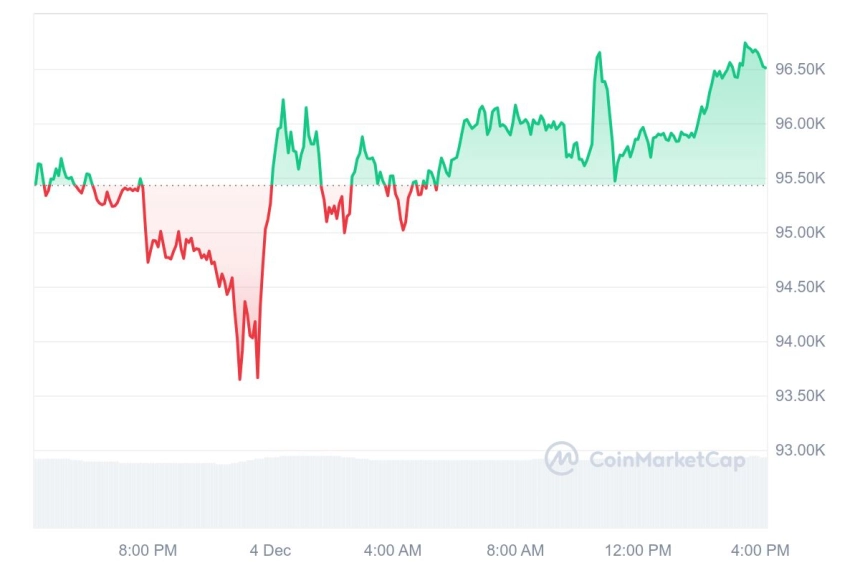Select the 8:00 AM time axis label
860x573 pixels.
point(515,550)
